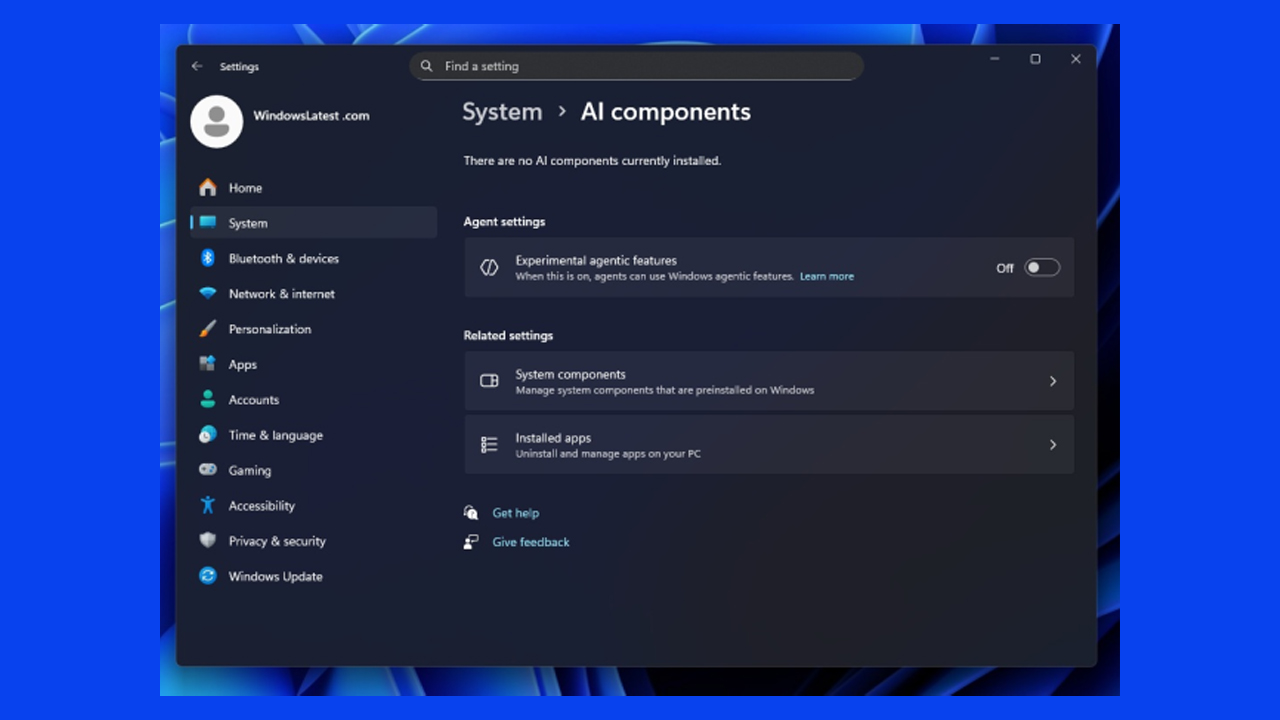
Task: Select the Windows Update refresh icon
Action: point(208,576)
